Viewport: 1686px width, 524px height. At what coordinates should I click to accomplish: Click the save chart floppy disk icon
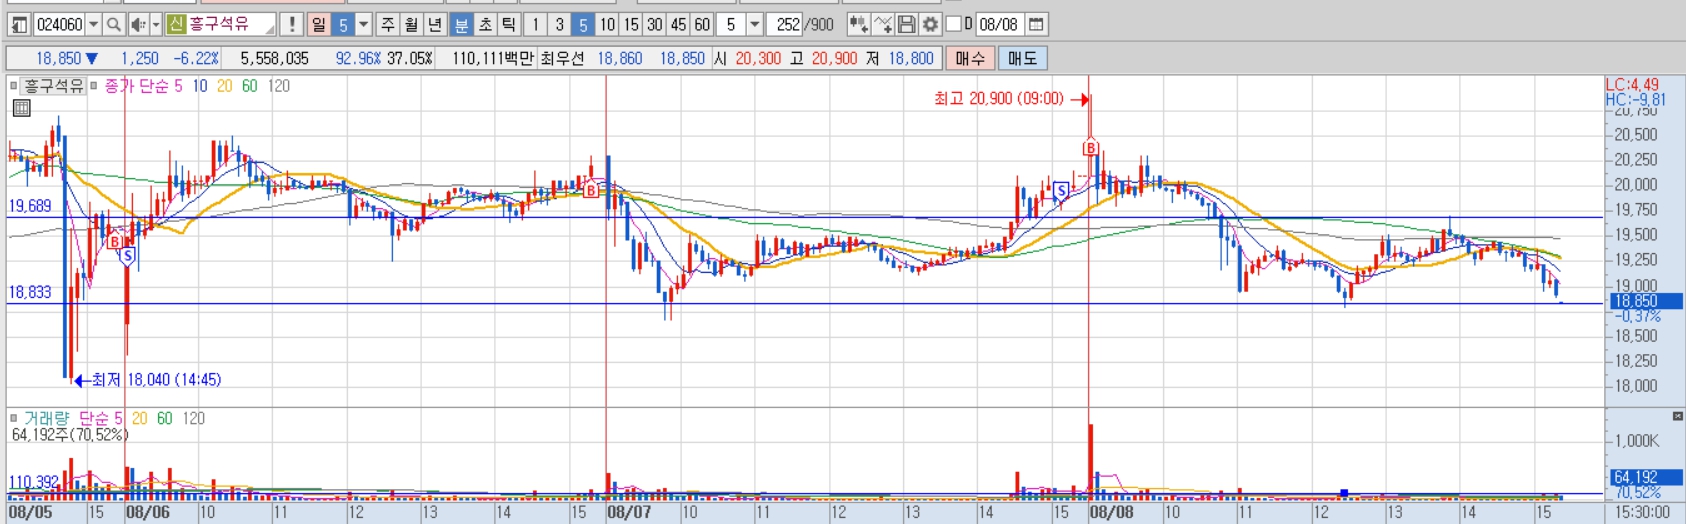coord(906,24)
